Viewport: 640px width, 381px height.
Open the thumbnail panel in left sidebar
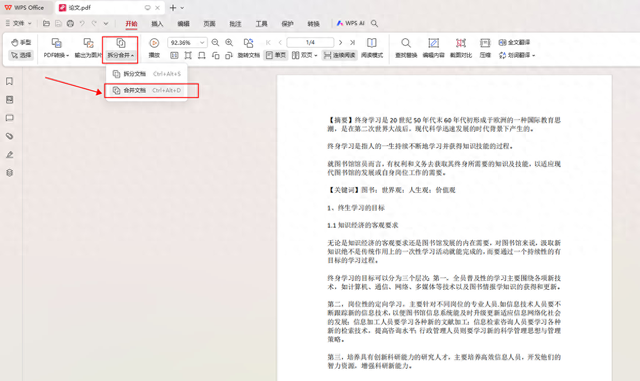[10, 100]
